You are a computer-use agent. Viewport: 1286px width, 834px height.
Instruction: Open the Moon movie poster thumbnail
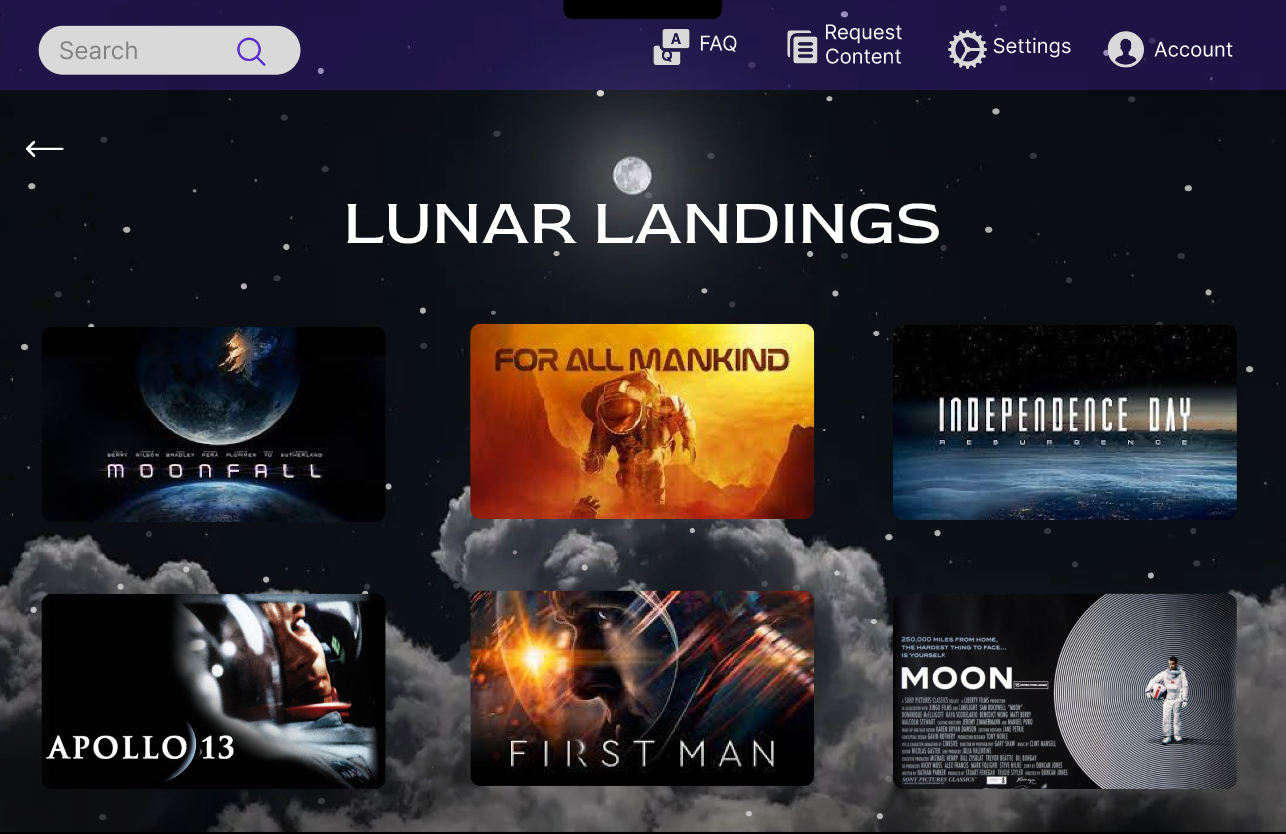(1065, 691)
